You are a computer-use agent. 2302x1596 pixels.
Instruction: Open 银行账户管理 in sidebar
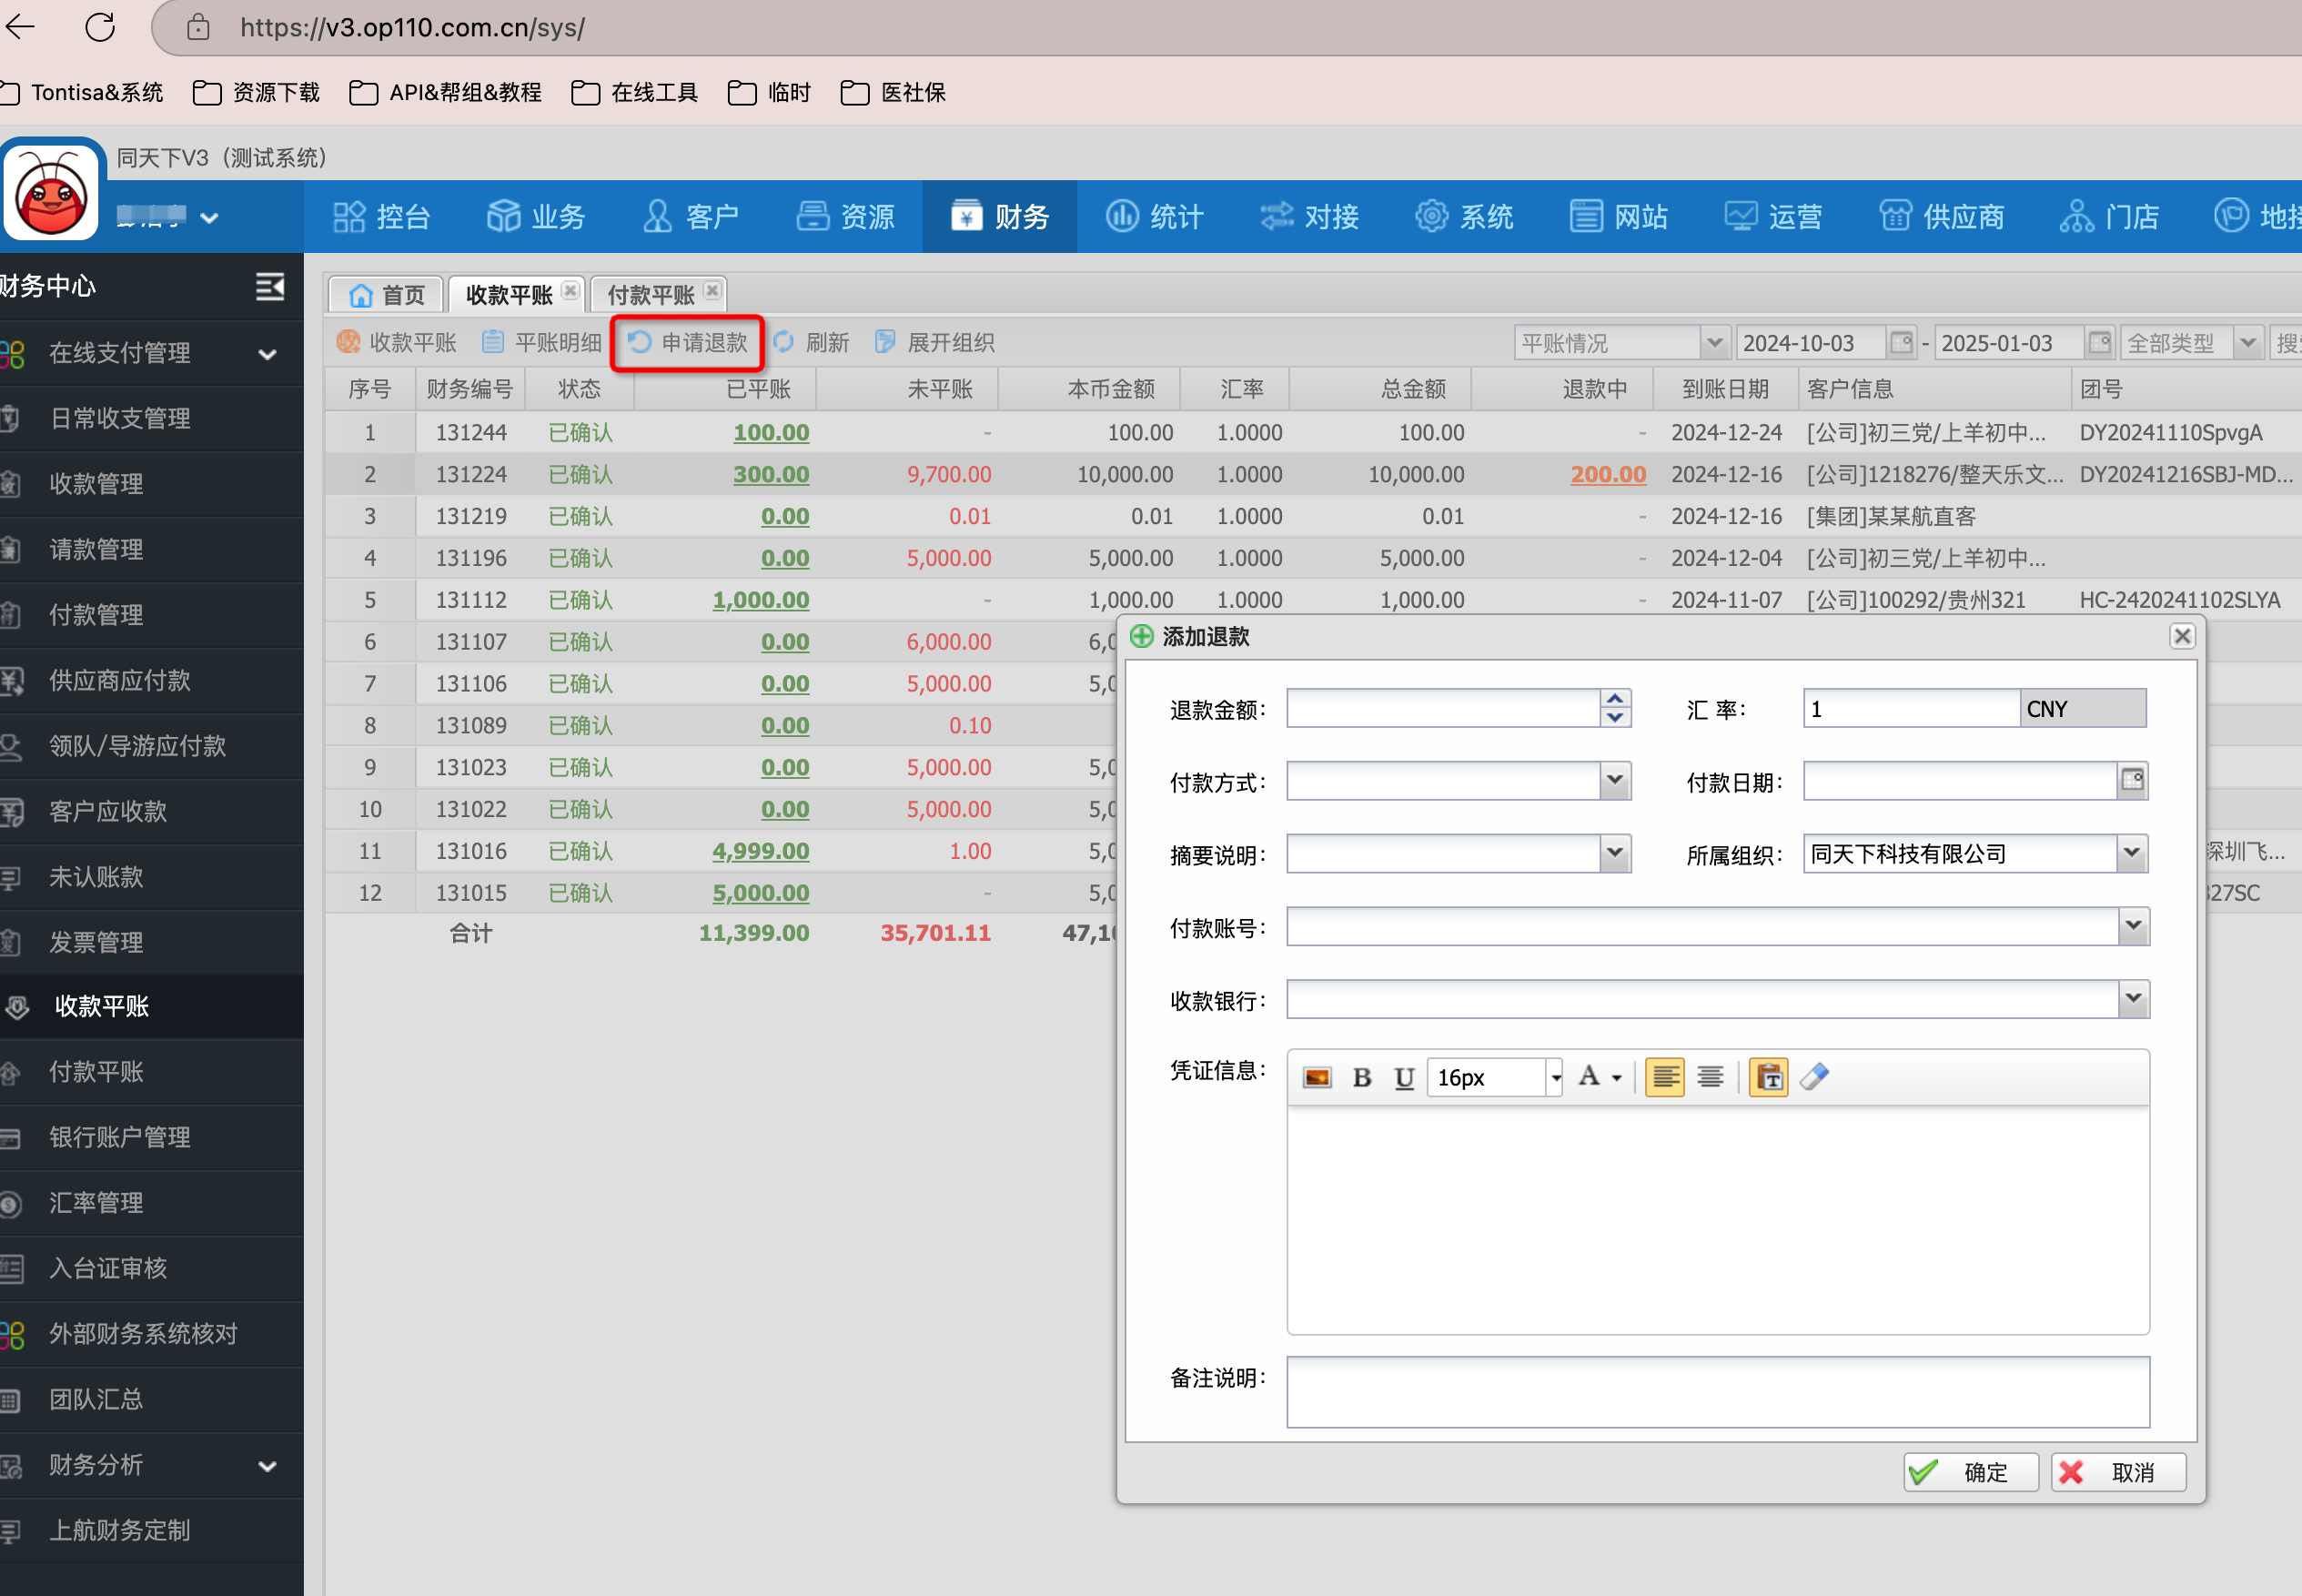coord(152,1137)
